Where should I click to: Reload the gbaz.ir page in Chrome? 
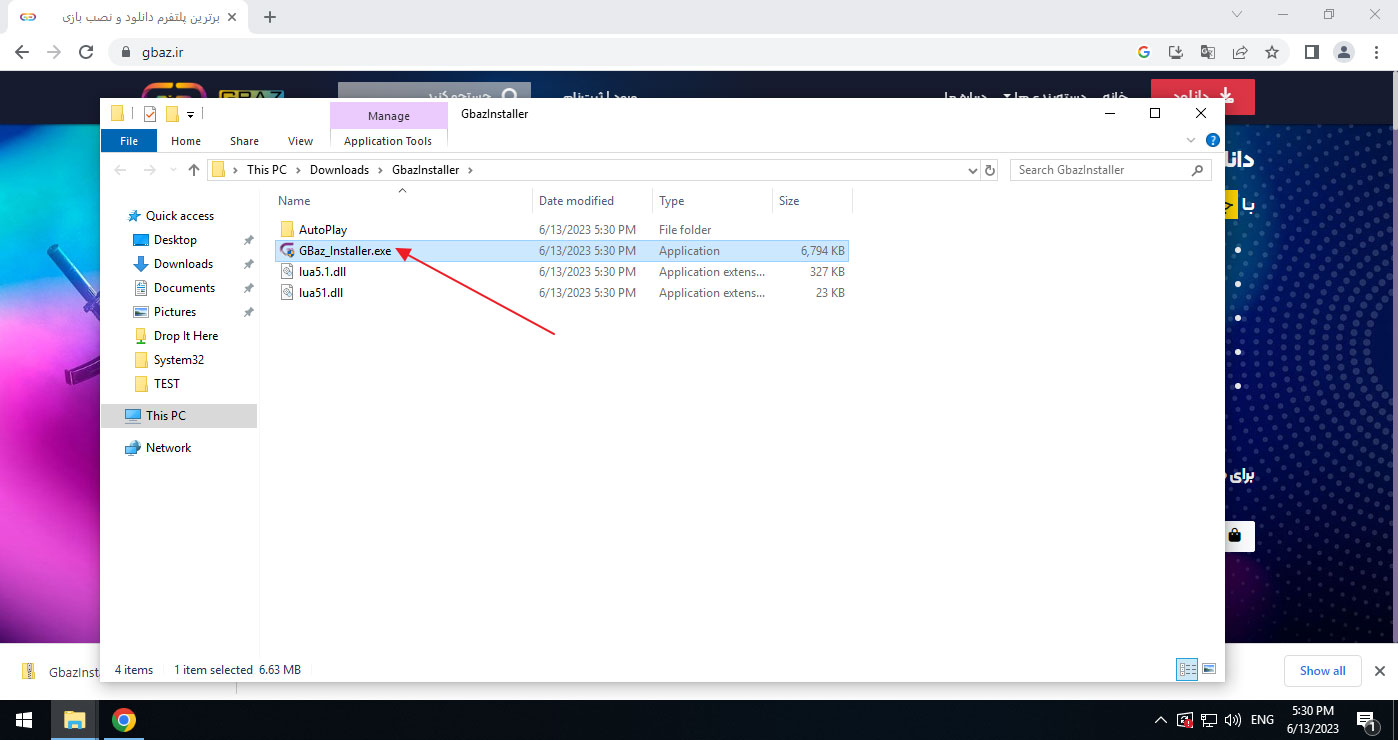click(x=86, y=52)
